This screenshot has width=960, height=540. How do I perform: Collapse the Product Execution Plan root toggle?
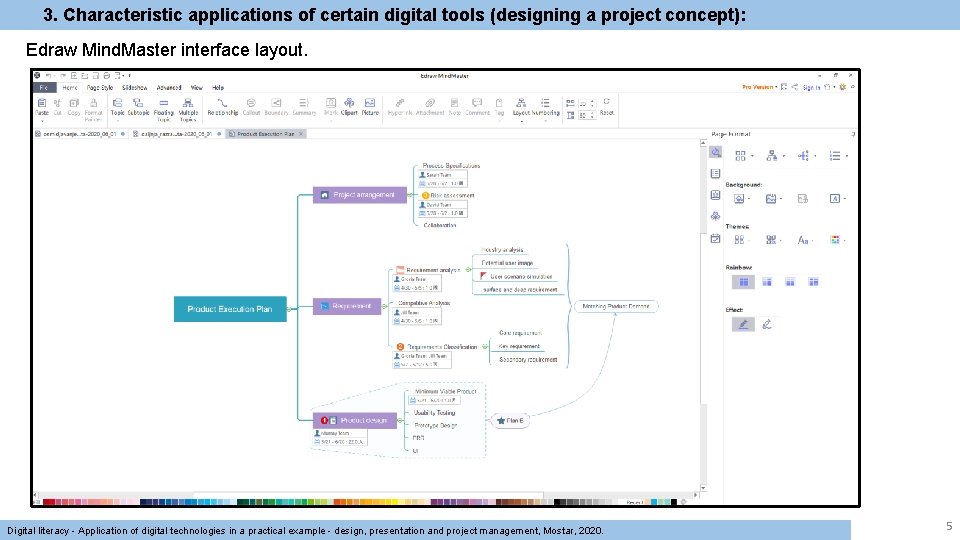coord(289,309)
